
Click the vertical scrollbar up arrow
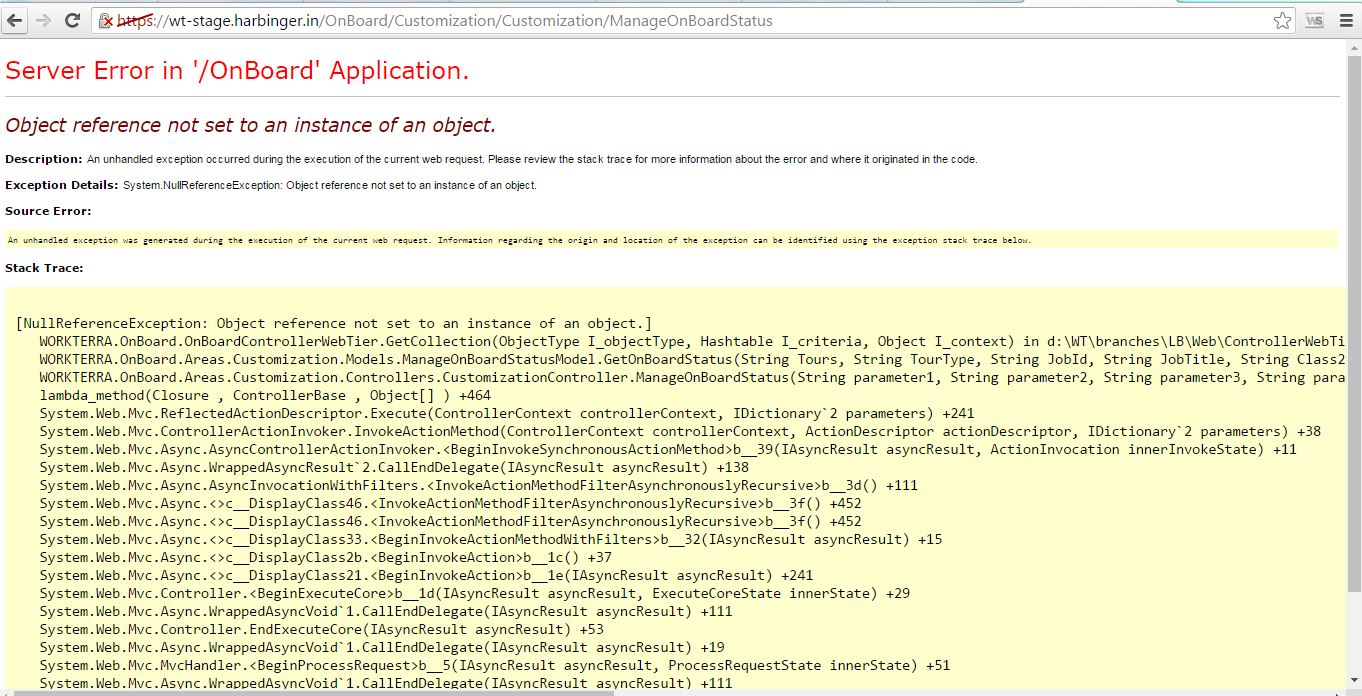click(x=1354, y=48)
